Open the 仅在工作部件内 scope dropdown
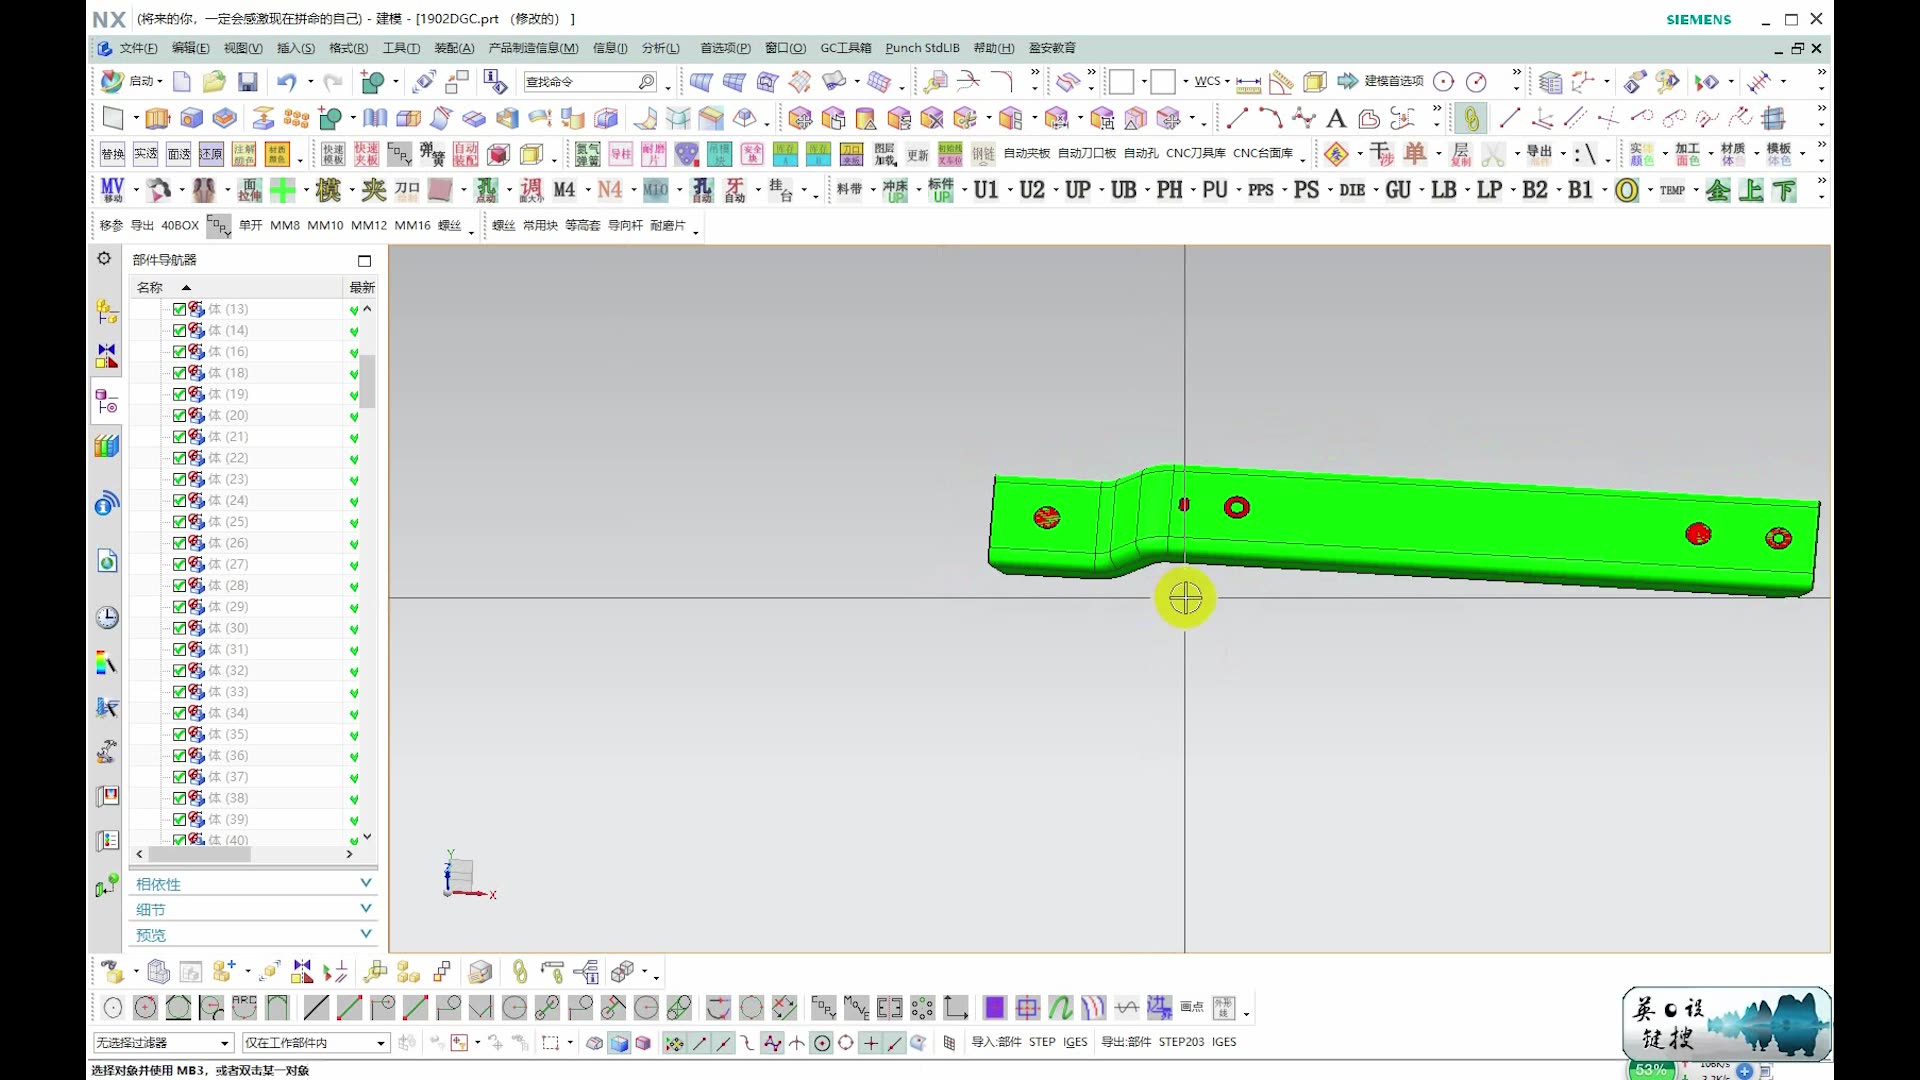Screen dimensions: 1920x1080 [380, 1043]
